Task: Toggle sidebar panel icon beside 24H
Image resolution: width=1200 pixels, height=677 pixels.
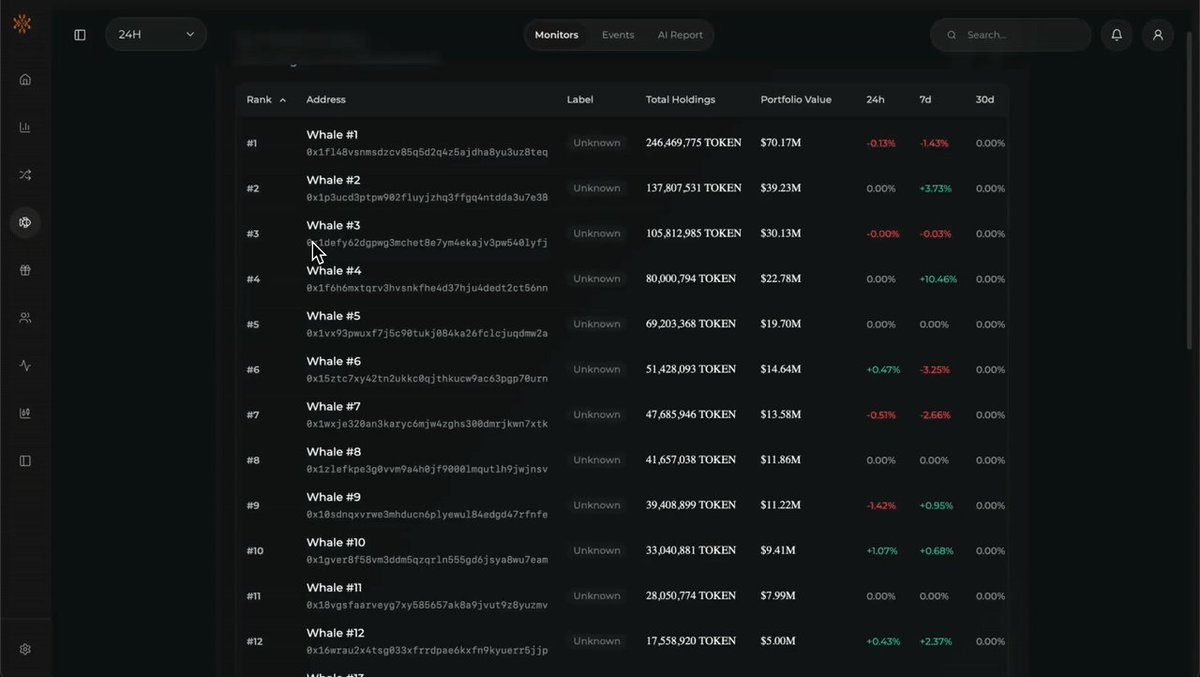Action: pos(80,35)
